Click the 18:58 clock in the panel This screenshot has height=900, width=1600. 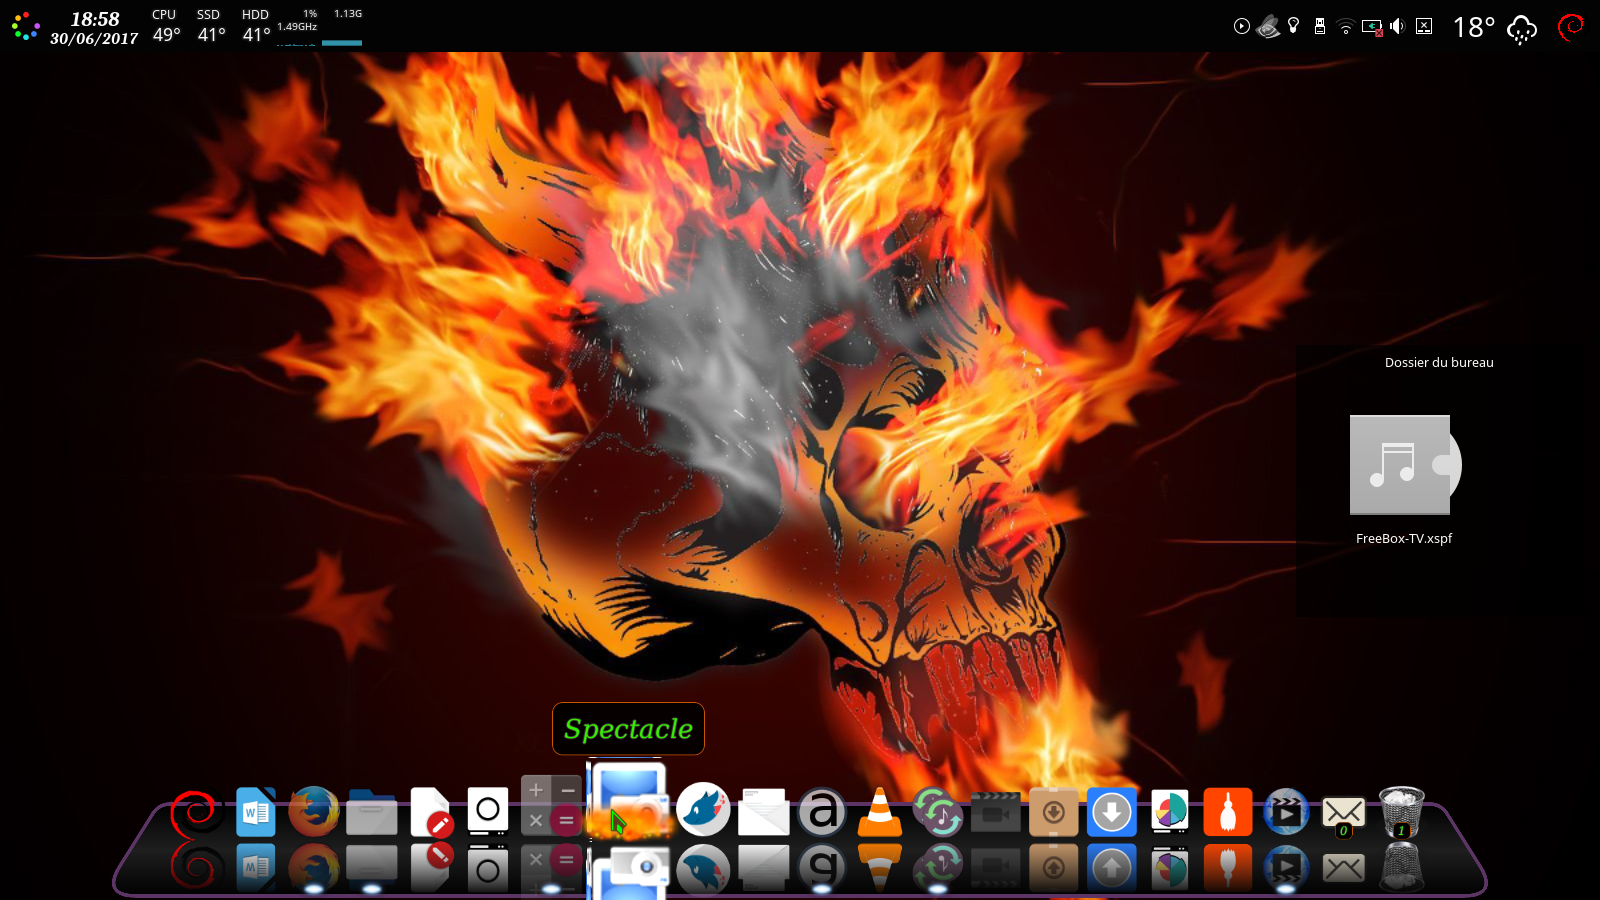(95, 19)
